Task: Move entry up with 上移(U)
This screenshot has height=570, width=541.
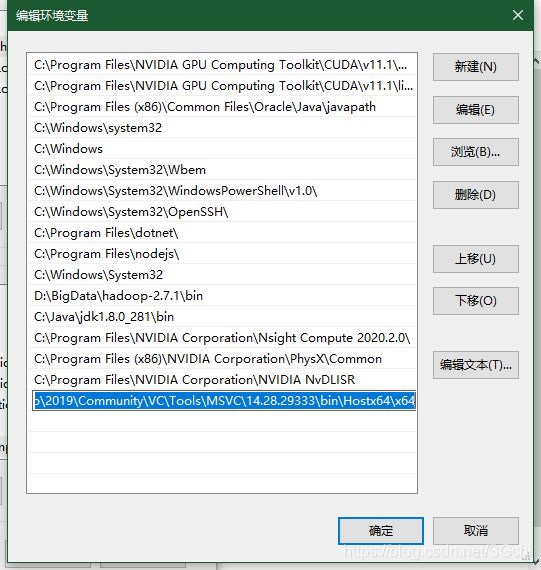Action: click(476, 259)
